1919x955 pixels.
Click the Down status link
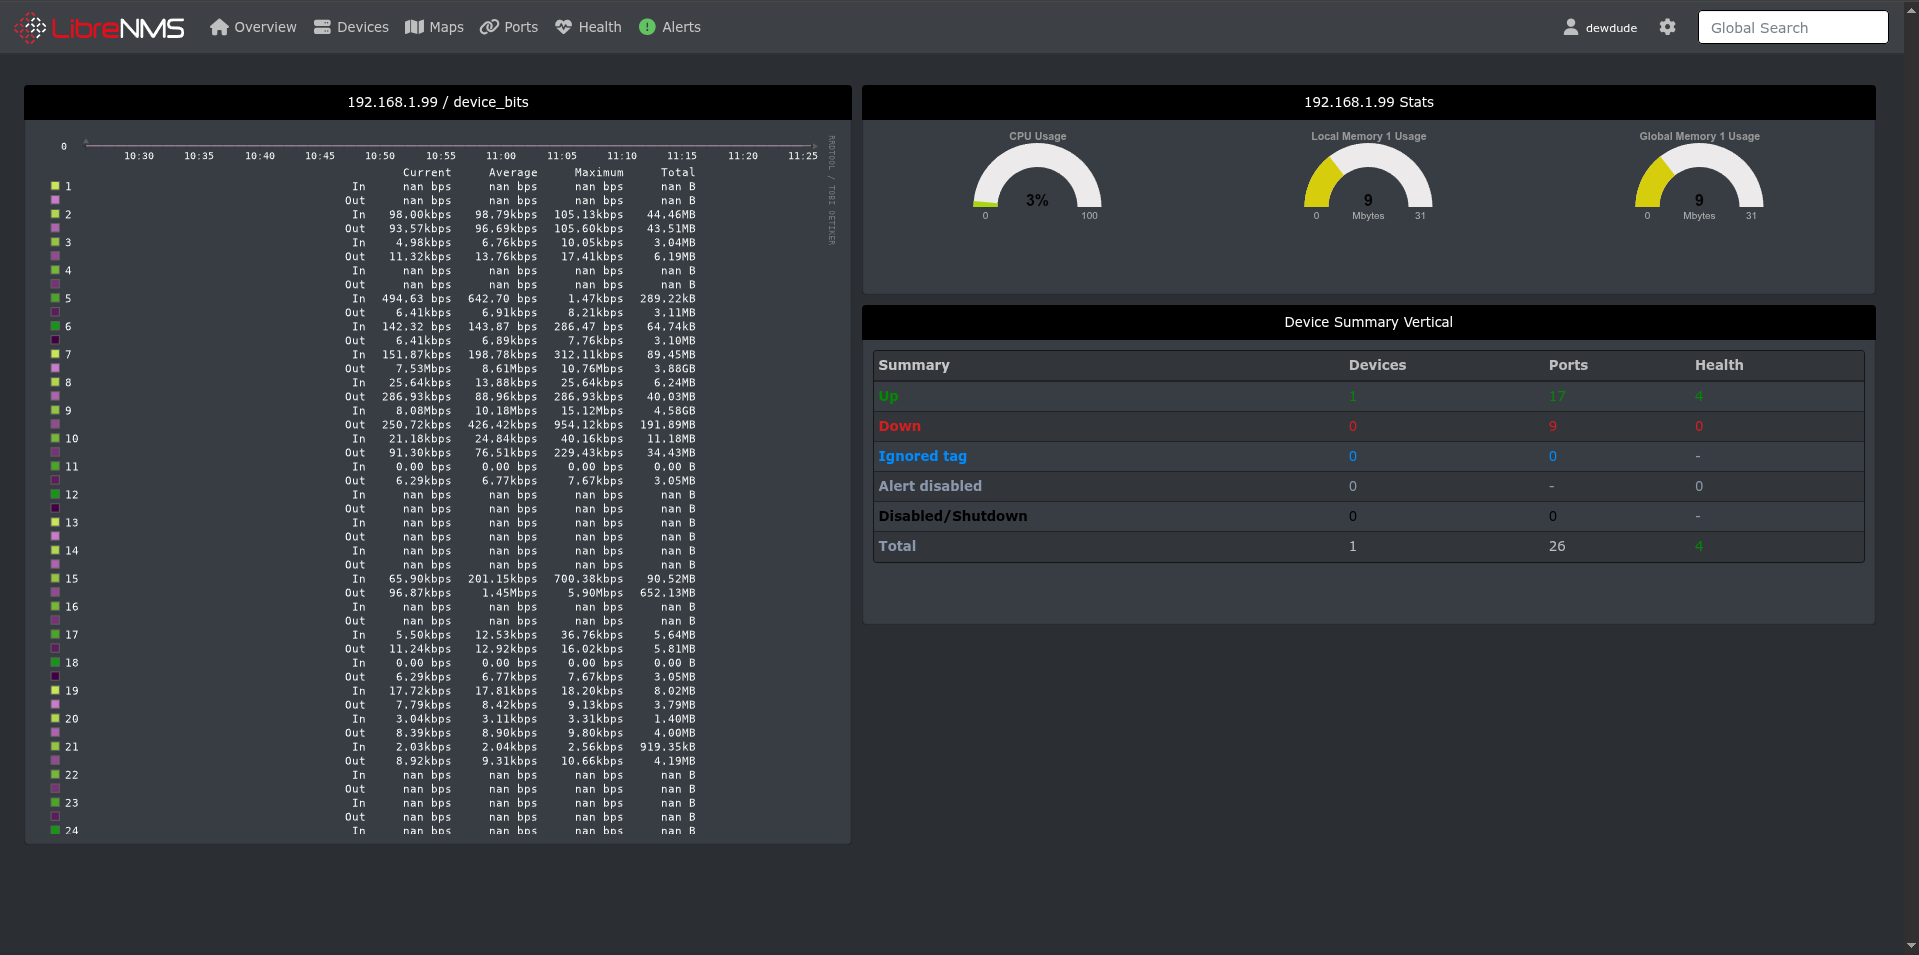coord(899,426)
